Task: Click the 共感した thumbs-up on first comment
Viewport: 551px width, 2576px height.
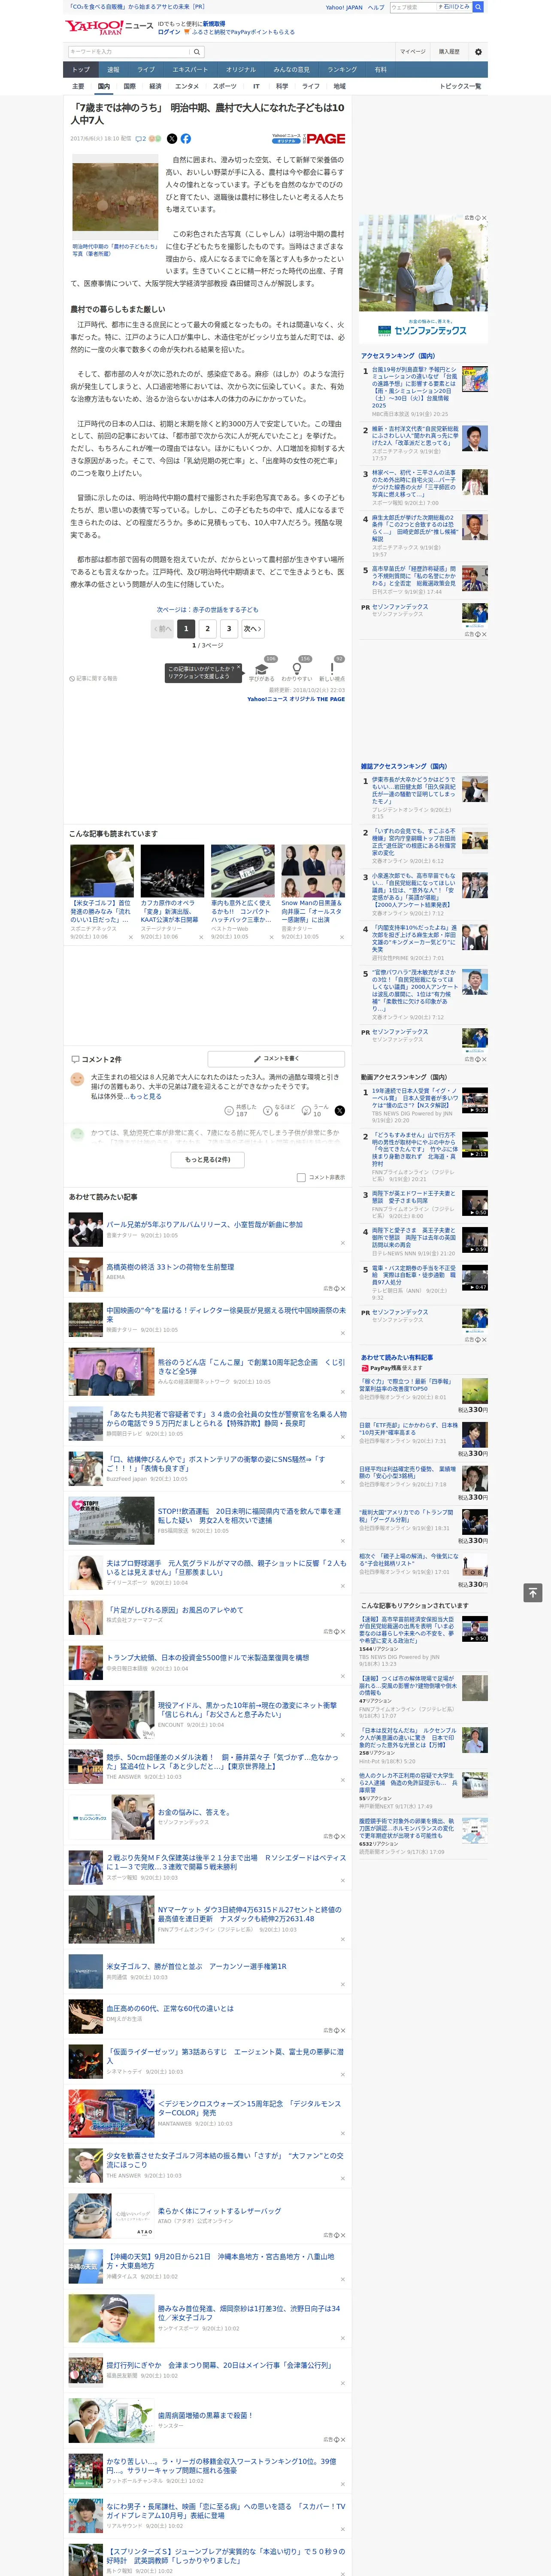Action: point(241,1110)
